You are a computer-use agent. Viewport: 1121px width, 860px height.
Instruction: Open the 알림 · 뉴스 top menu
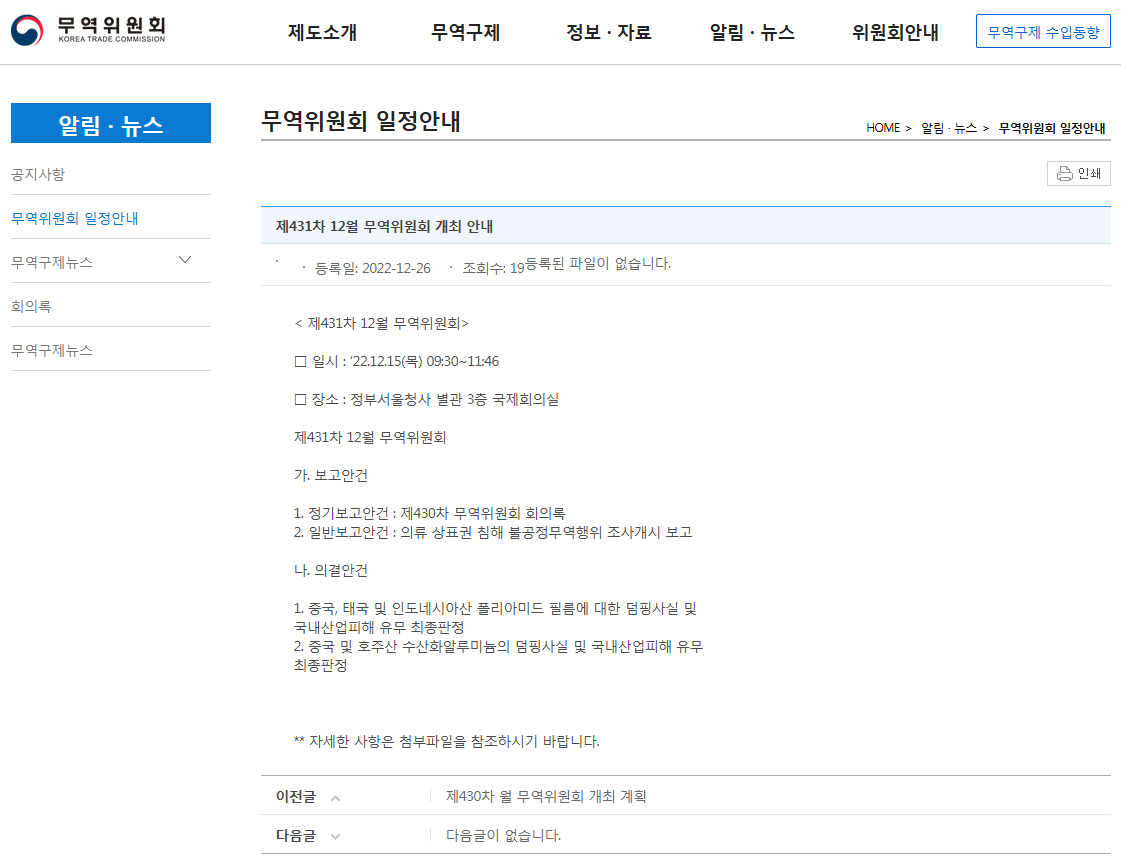point(752,32)
